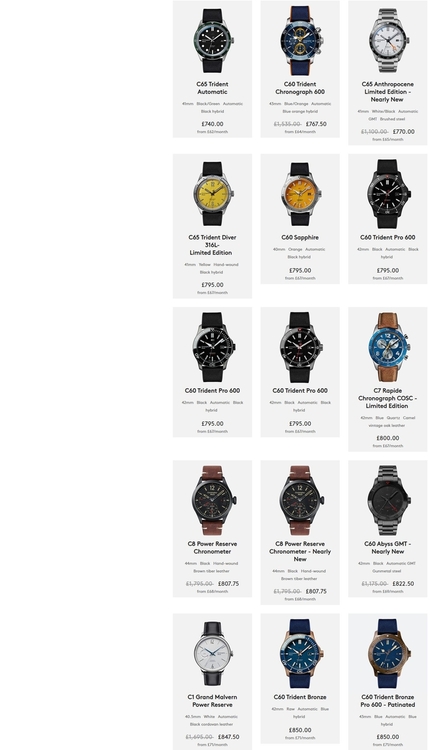This screenshot has height=750, width=430.
Task: Open the C60 Trident Chronograph 600 image
Action: 300,41
